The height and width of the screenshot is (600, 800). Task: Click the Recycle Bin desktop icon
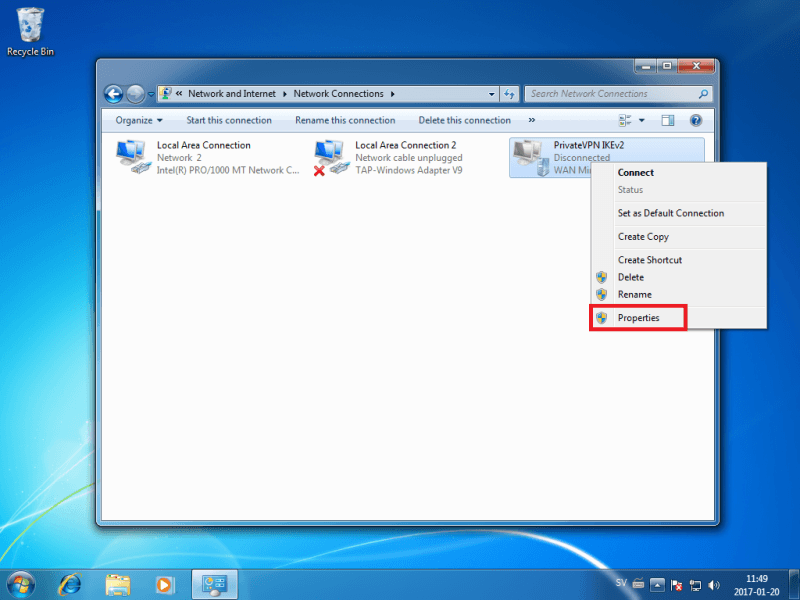(x=31, y=25)
